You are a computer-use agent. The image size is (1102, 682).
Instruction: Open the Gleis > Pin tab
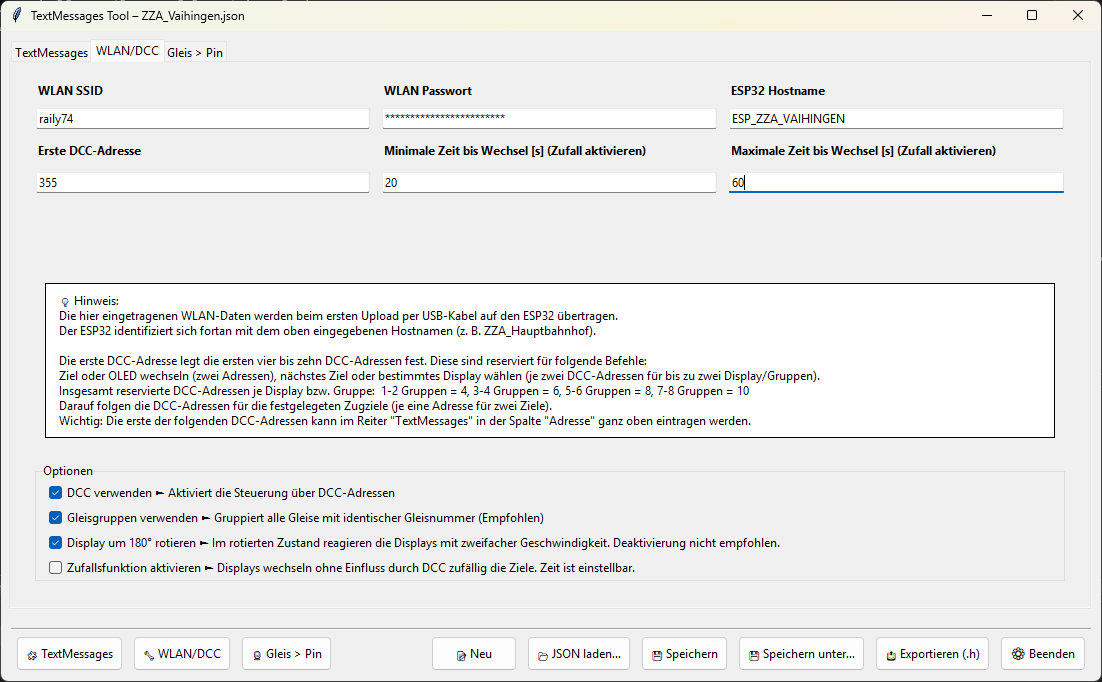point(195,53)
